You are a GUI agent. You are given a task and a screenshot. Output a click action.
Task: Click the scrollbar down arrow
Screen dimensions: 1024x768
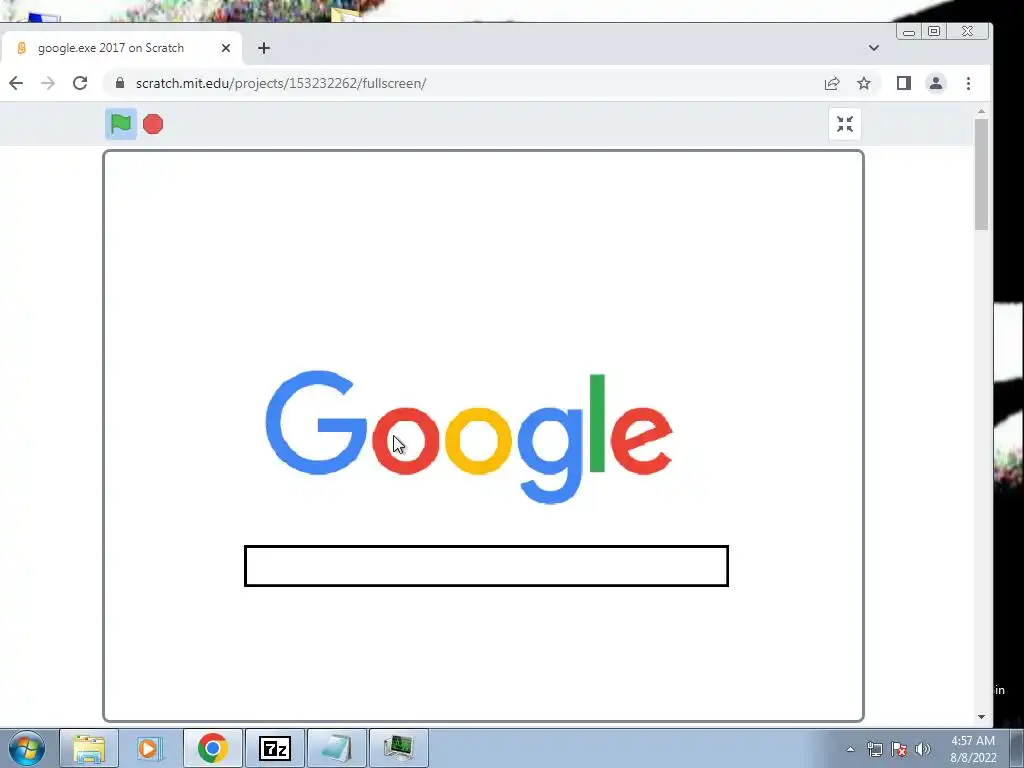[981, 717]
